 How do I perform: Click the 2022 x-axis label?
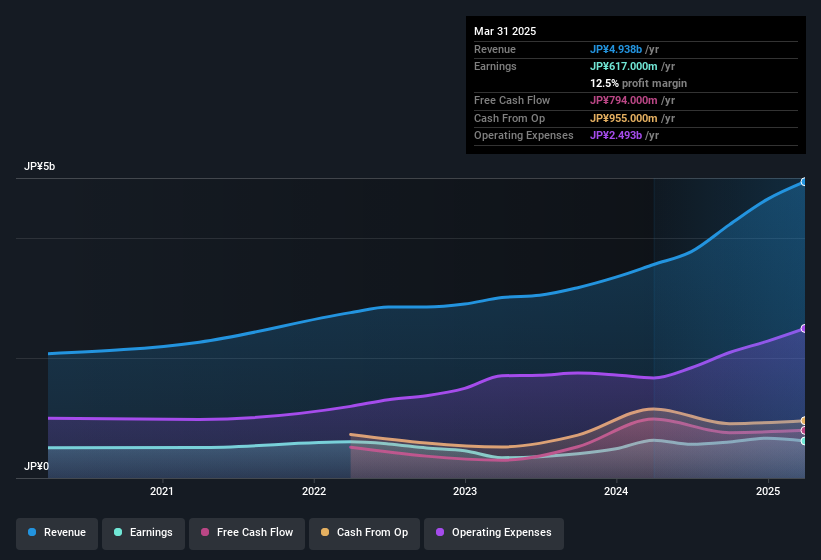314,491
